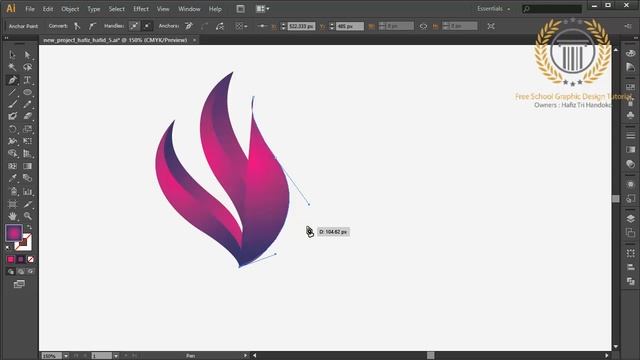Select the Rotate tool
The height and width of the screenshot is (360, 640).
point(12,129)
